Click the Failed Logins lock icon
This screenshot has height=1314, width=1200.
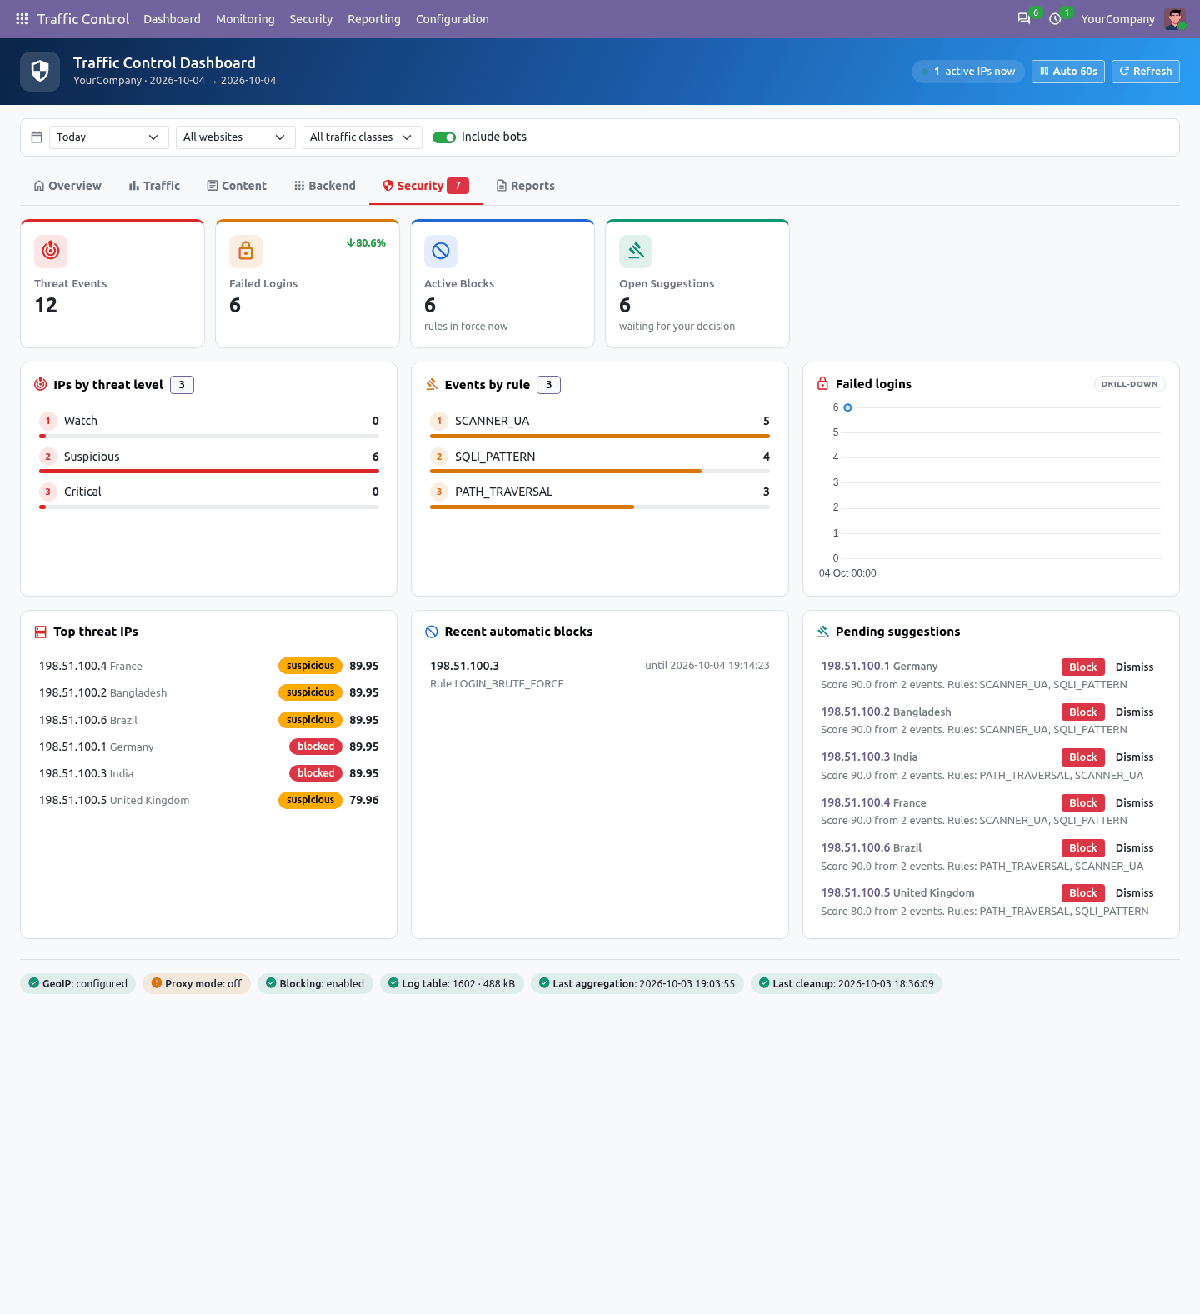pyautogui.click(x=245, y=251)
